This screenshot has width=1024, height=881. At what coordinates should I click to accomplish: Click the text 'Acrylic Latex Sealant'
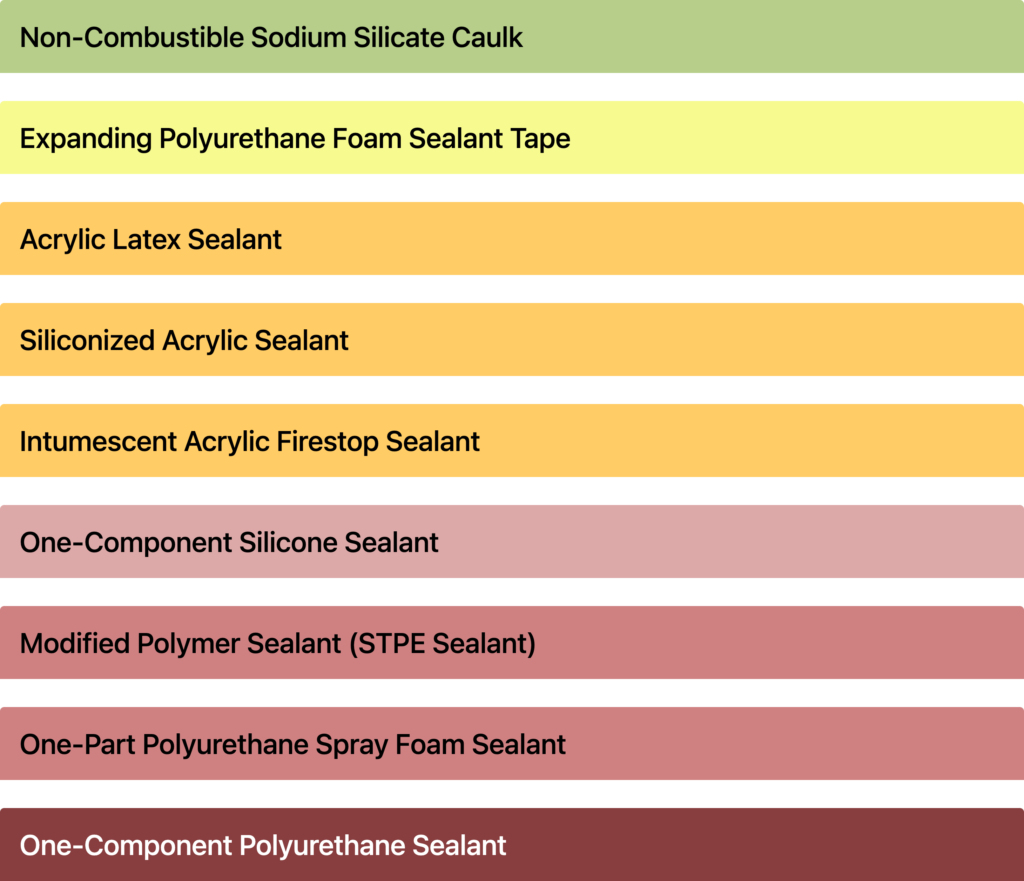coord(151,240)
